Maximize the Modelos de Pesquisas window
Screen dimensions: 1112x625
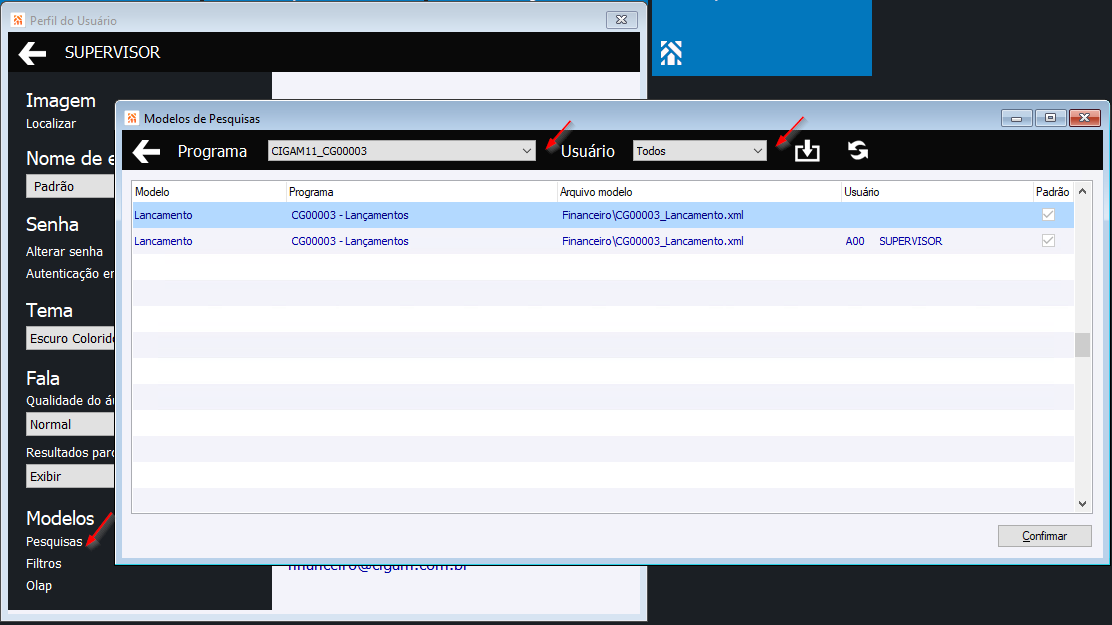[x=1050, y=118]
